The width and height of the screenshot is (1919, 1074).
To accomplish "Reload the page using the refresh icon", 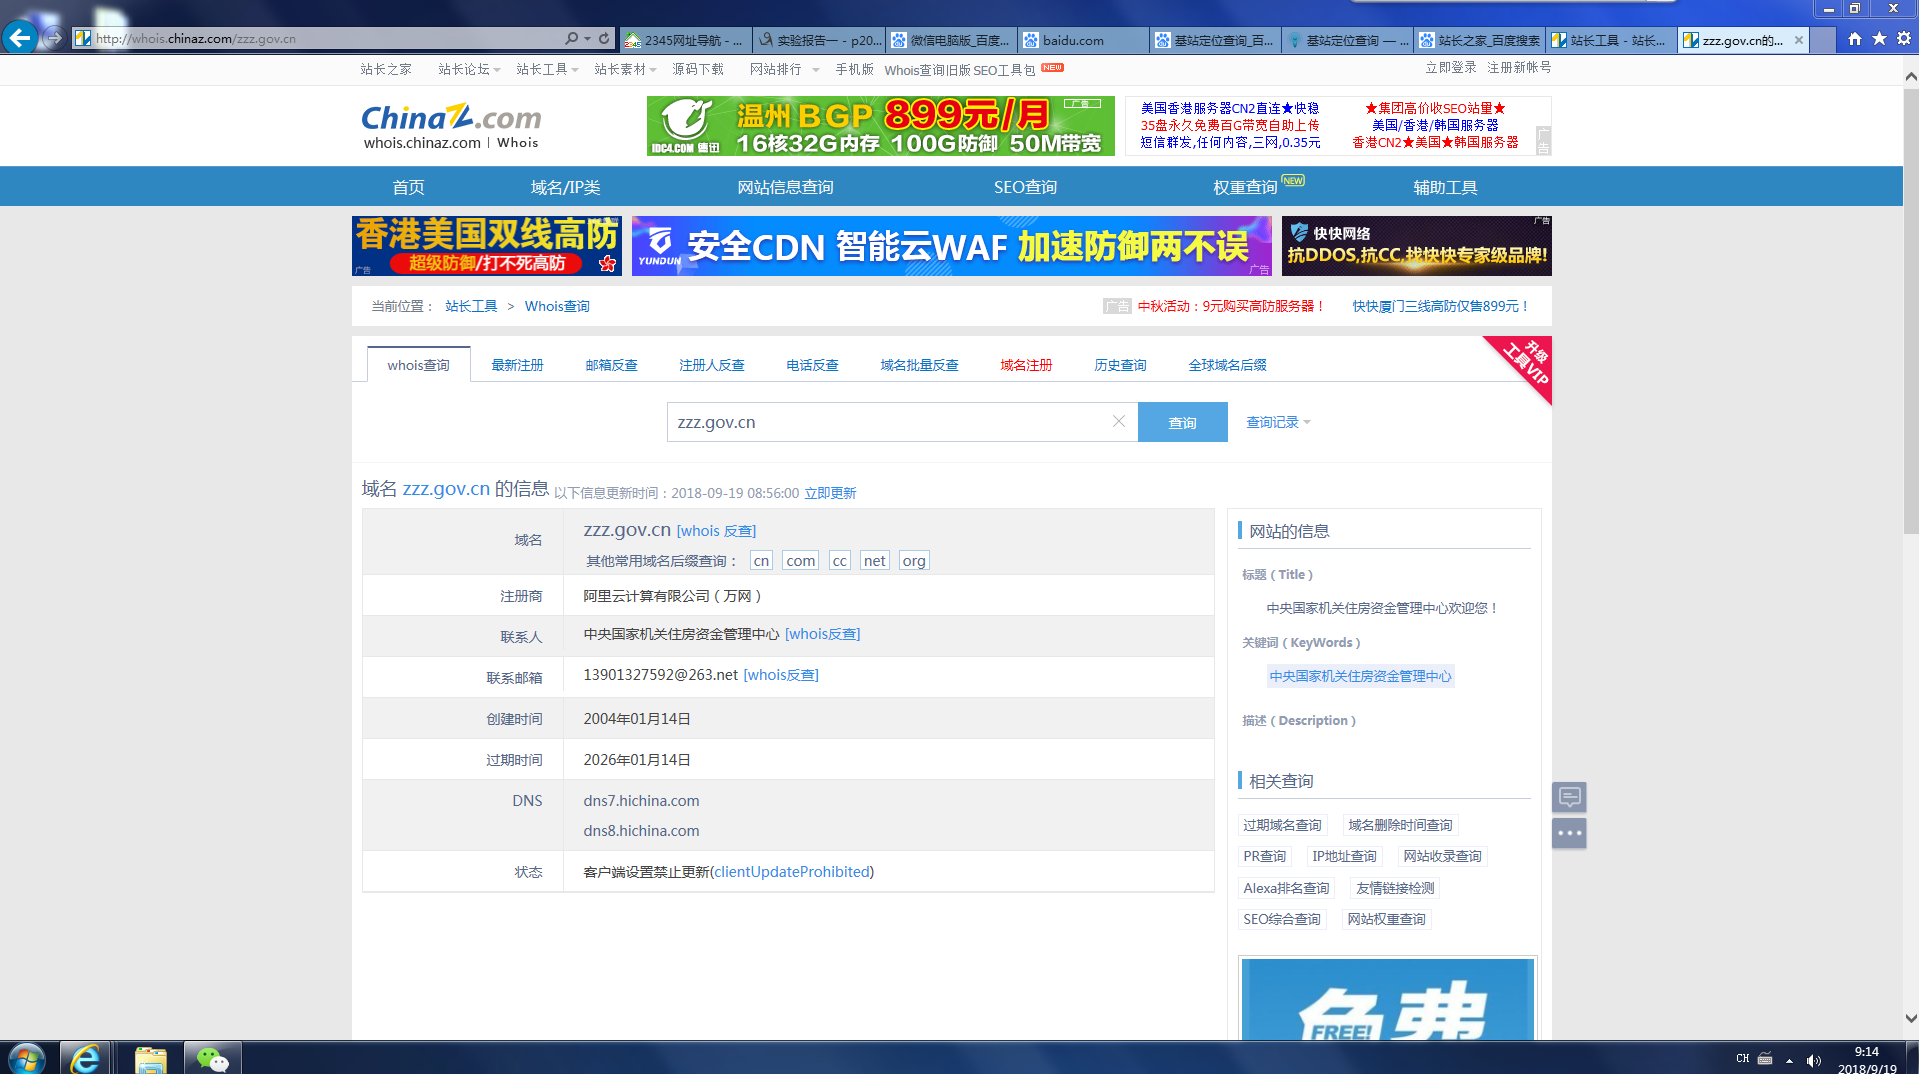I will point(604,39).
